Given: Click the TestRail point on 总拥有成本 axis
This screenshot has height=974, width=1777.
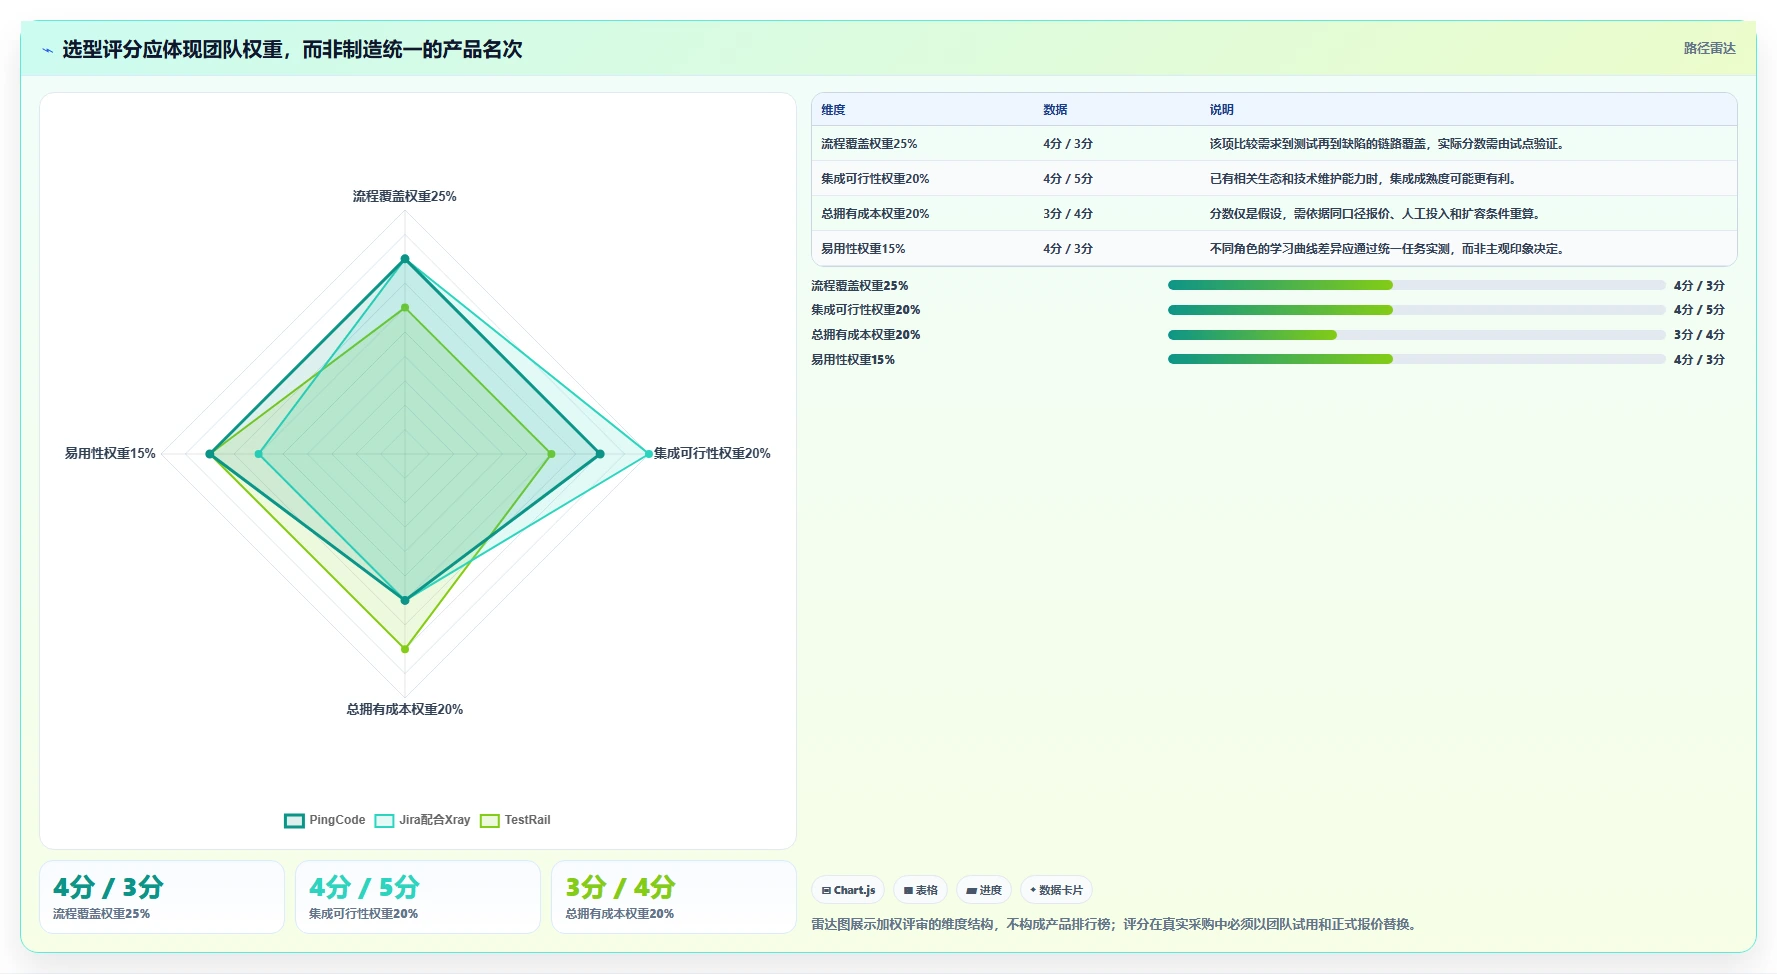Looking at the screenshot, I should click(x=405, y=649).
